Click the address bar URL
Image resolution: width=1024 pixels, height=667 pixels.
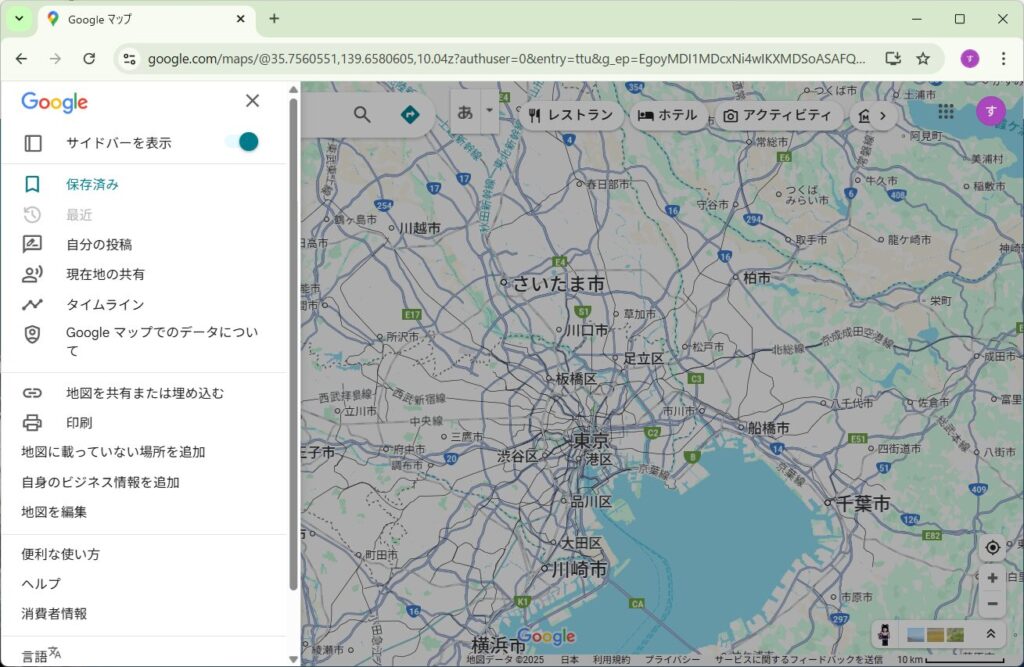point(506,59)
